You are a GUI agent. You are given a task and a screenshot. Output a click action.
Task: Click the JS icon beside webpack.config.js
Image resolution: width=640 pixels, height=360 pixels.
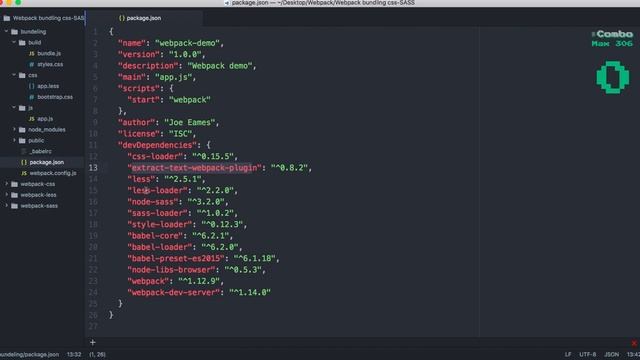pos(24,173)
